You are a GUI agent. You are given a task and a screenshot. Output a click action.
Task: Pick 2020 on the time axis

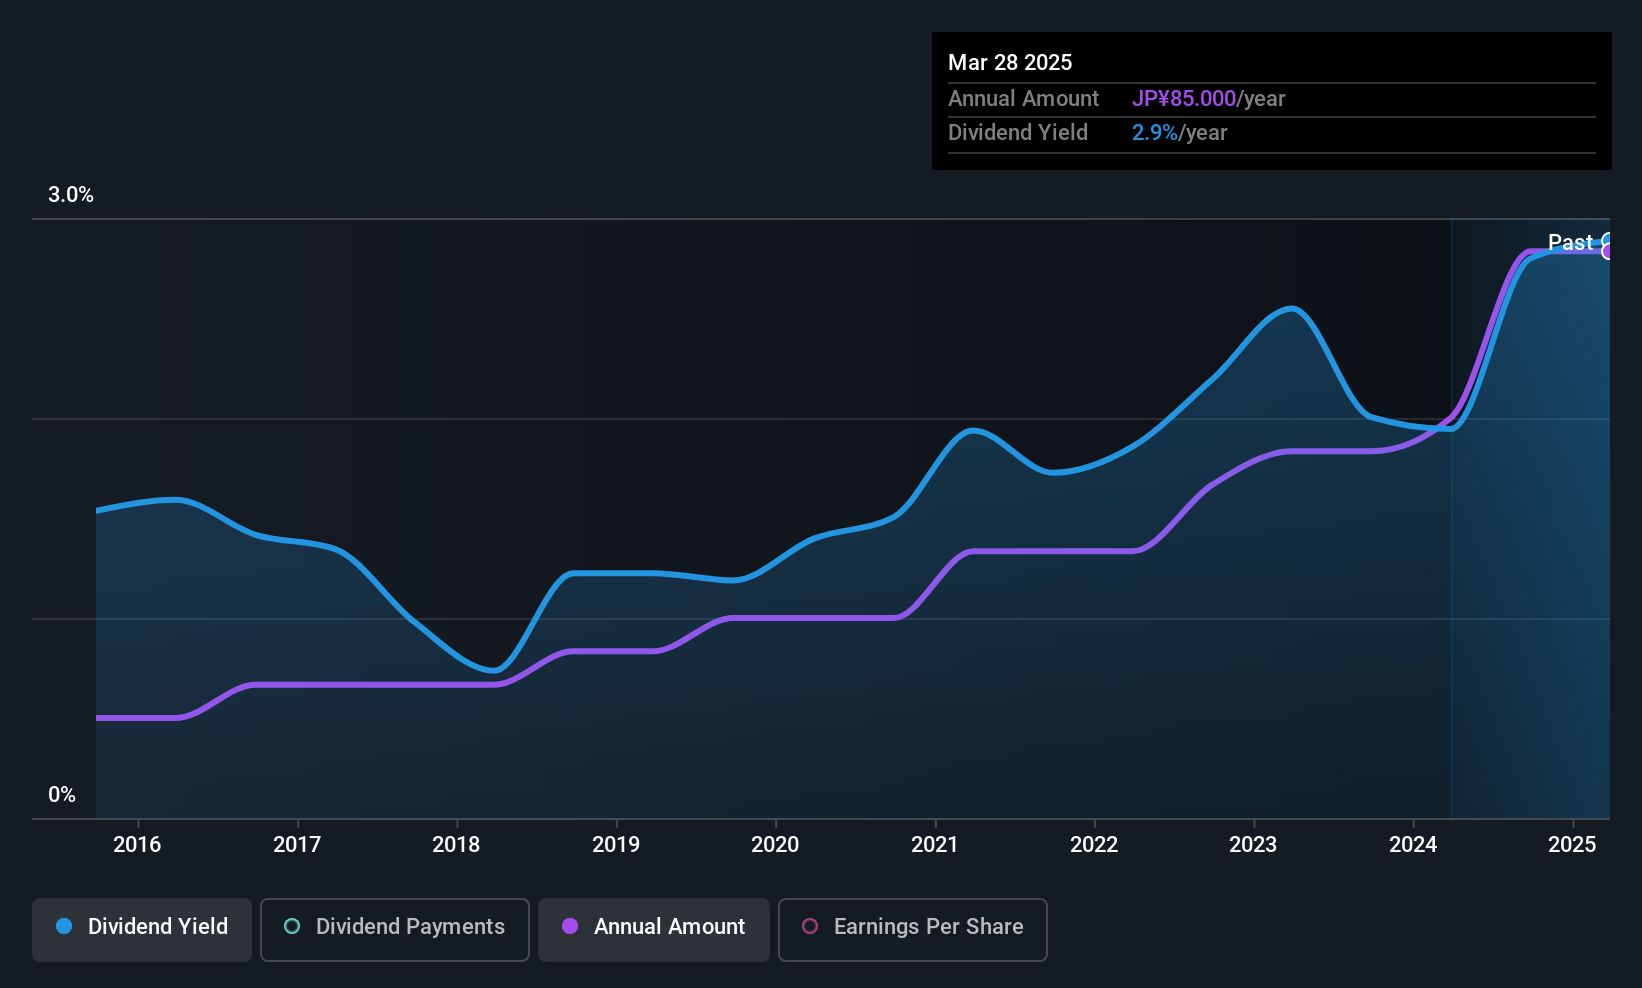pyautogui.click(x=775, y=845)
